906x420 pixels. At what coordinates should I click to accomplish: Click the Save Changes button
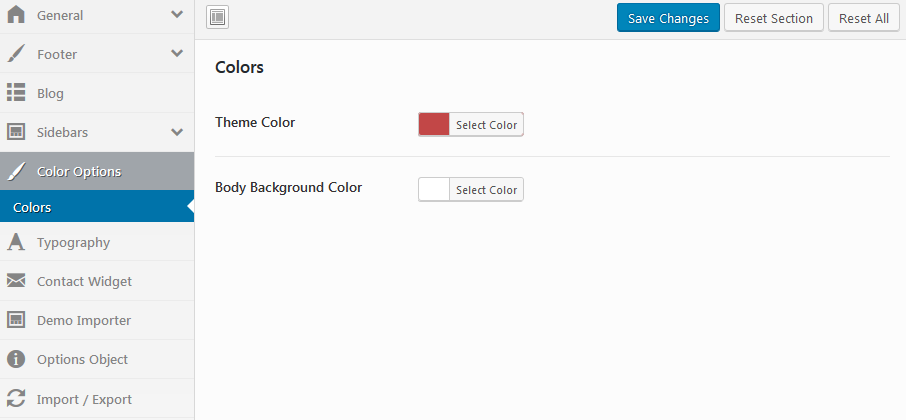tap(668, 18)
